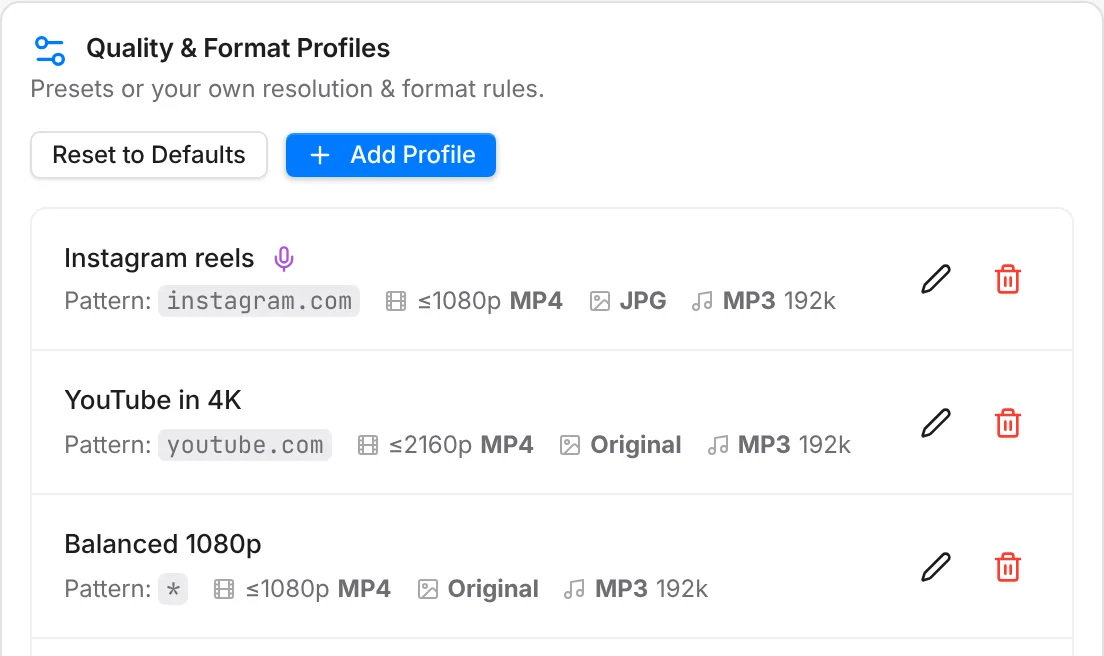The image size is (1104, 656).
Task: Click the ≤2160p MP4 video setting
Action: [x=461, y=445]
